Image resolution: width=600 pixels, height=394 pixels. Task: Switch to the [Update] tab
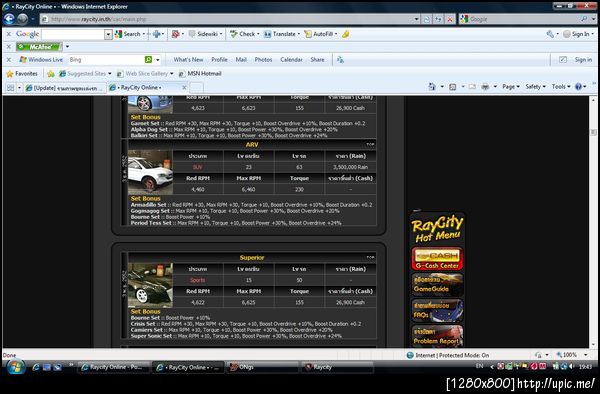click(65, 88)
